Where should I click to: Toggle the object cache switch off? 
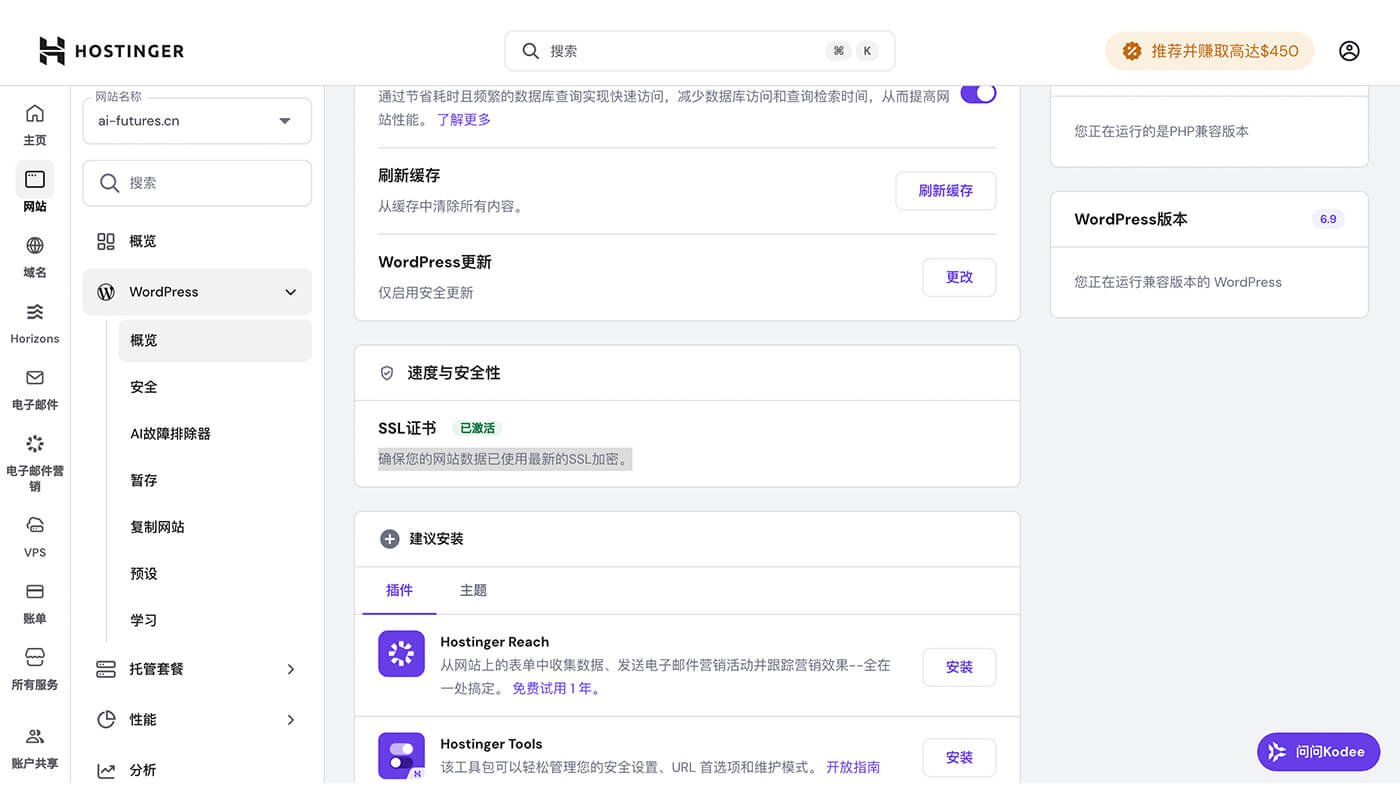[977, 91]
